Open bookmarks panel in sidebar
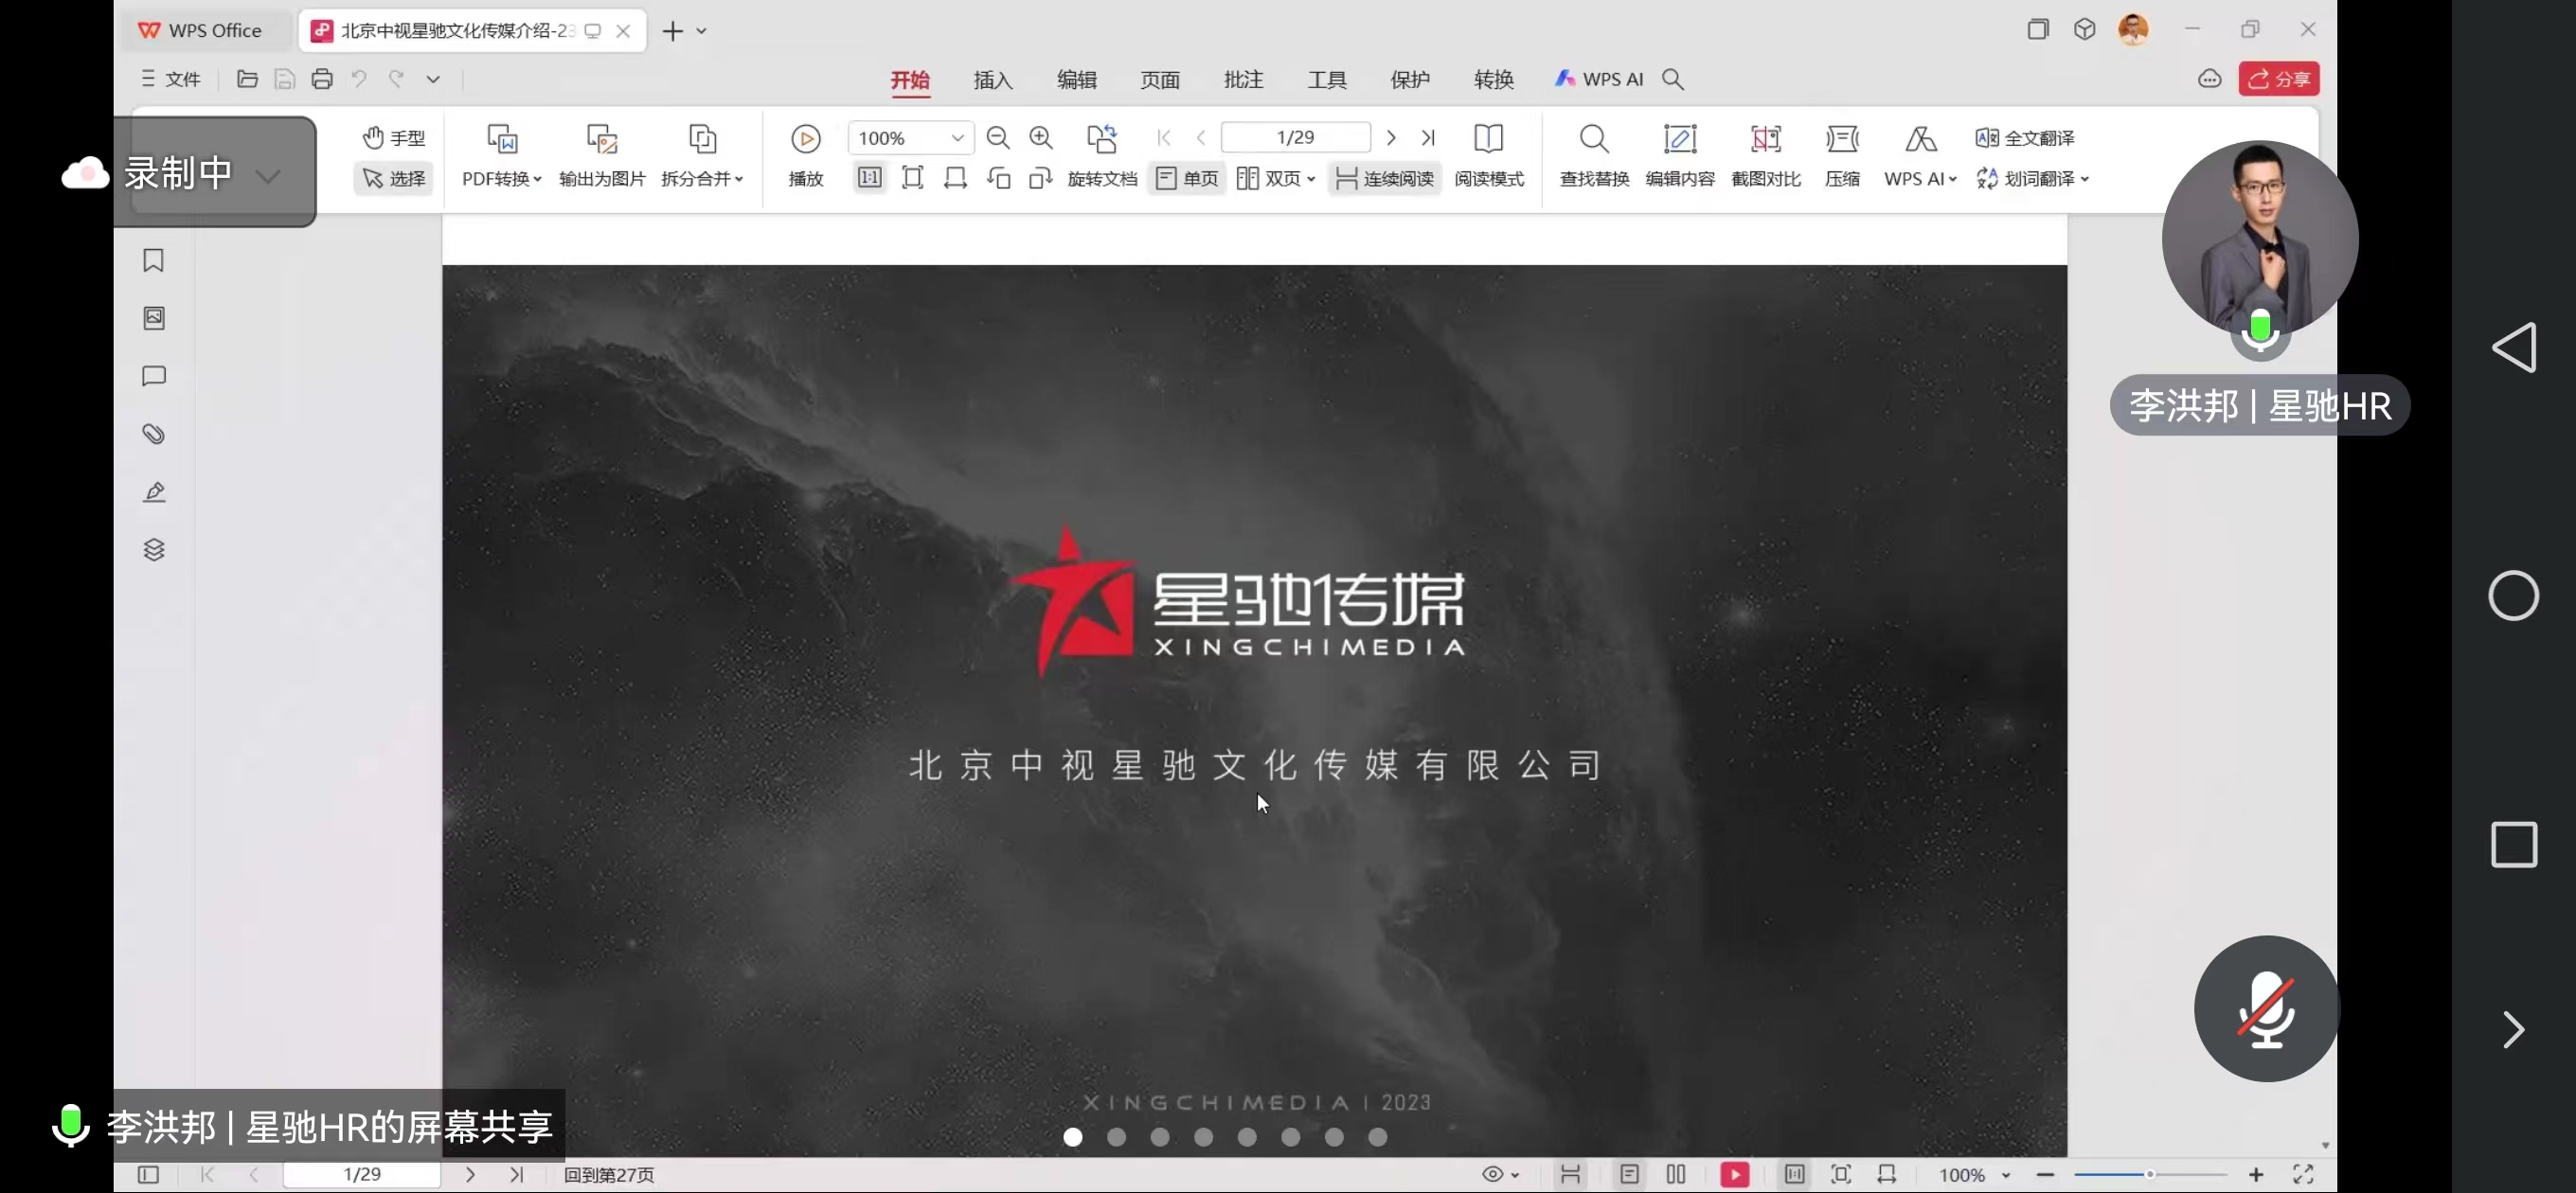The height and width of the screenshot is (1193, 2576). pos(153,261)
